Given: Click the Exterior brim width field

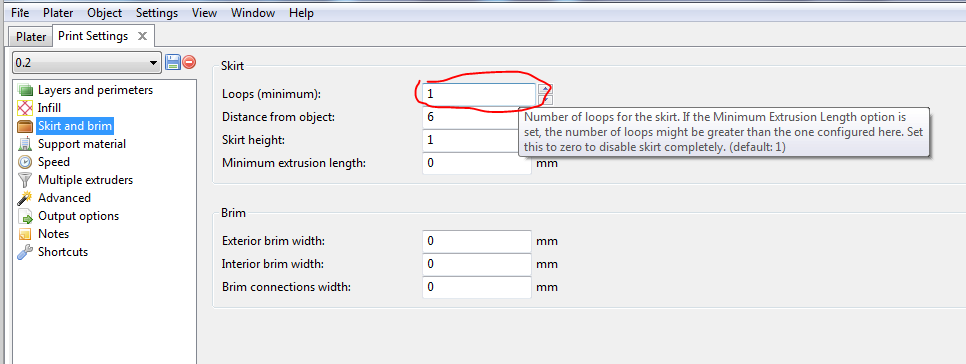Looking at the screenshot, I should pyautogui.click(x=477, y=241).
